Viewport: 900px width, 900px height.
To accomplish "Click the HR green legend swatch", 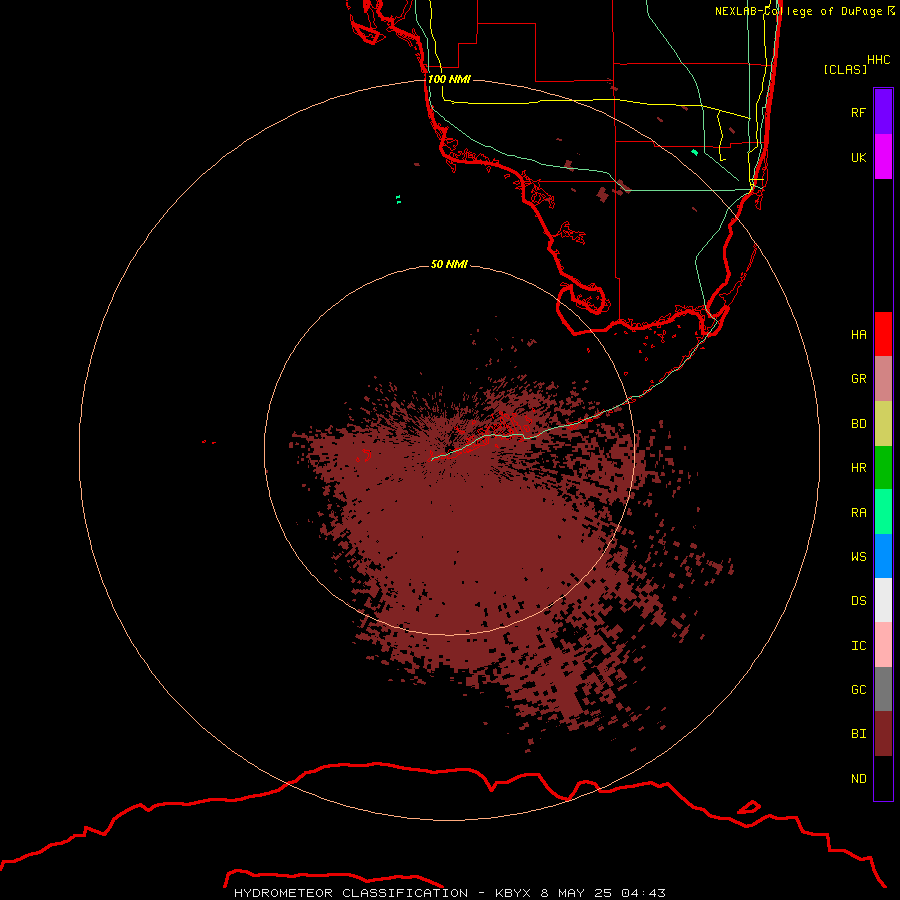I will pyautogui.click(x=883, y=468).
